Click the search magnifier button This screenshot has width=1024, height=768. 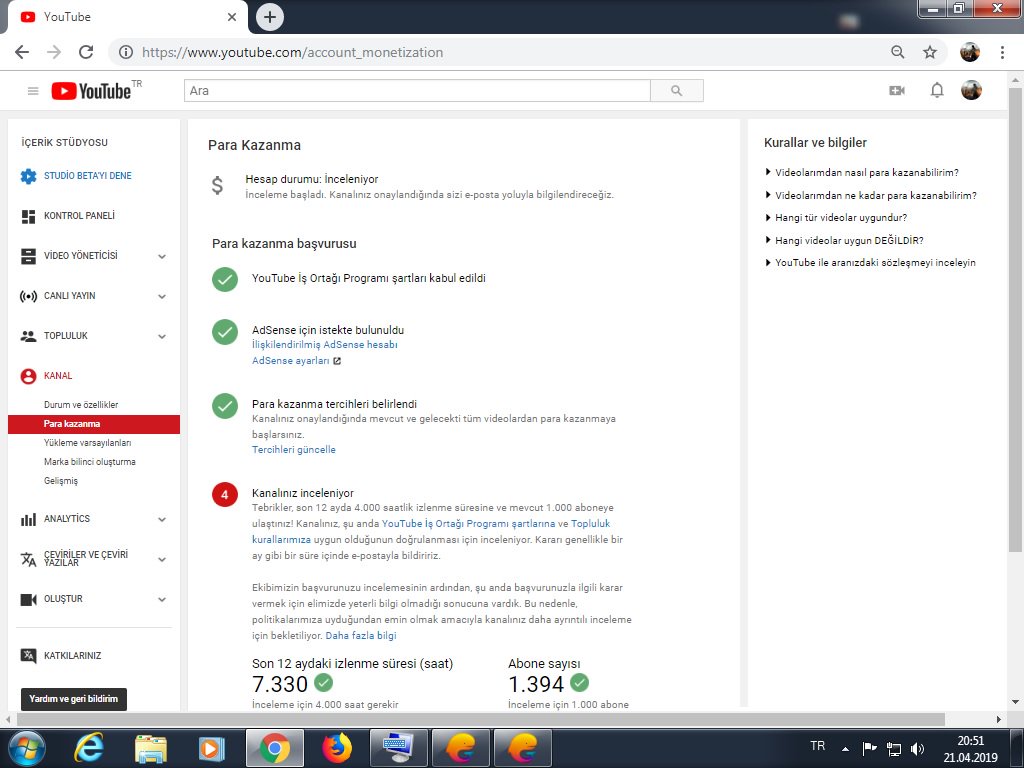click(x=677, y=91)
